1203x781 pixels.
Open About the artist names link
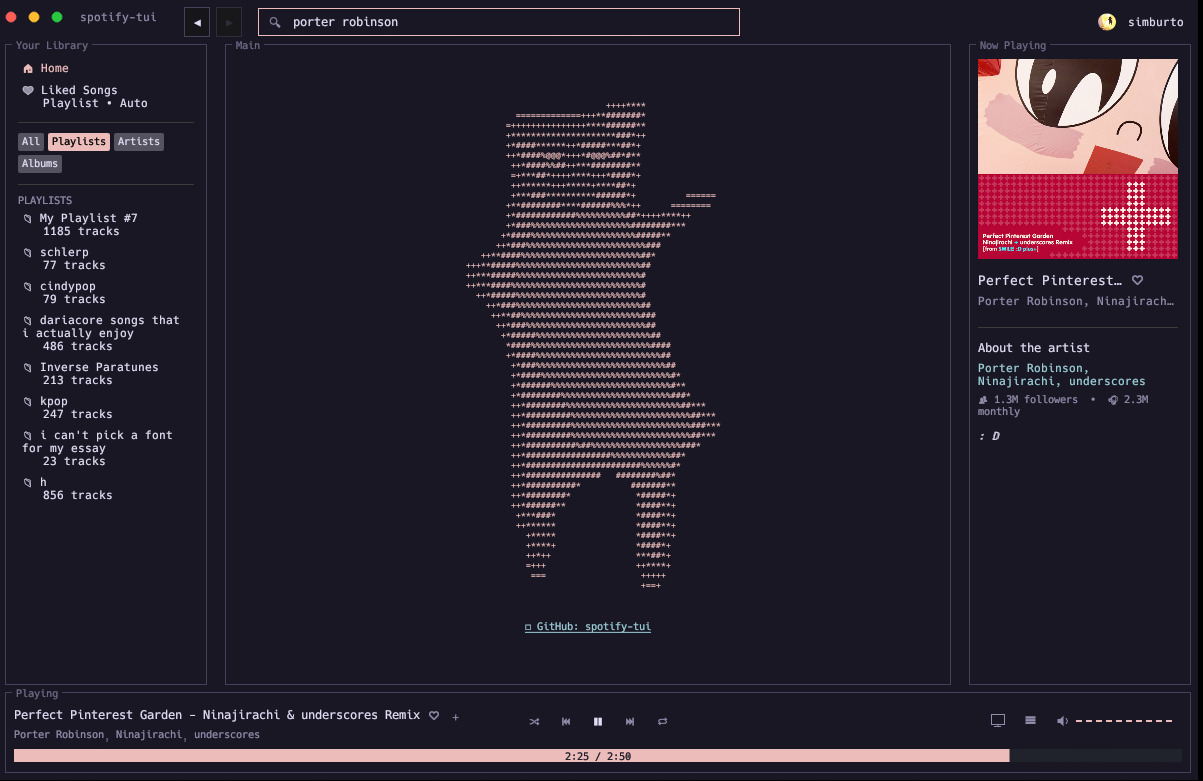point(1062,375)
